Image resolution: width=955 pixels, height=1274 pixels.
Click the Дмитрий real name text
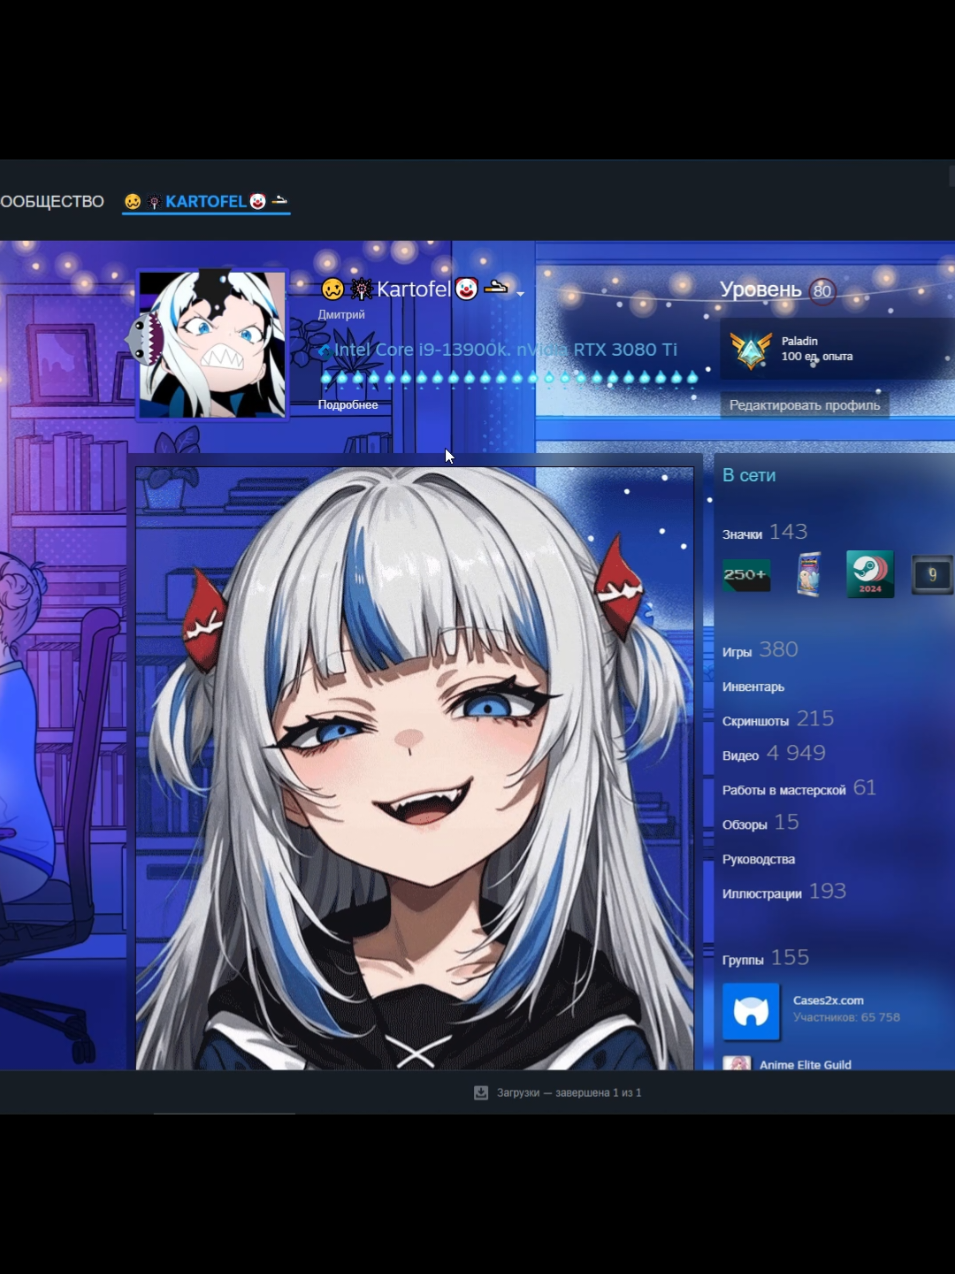341,314
